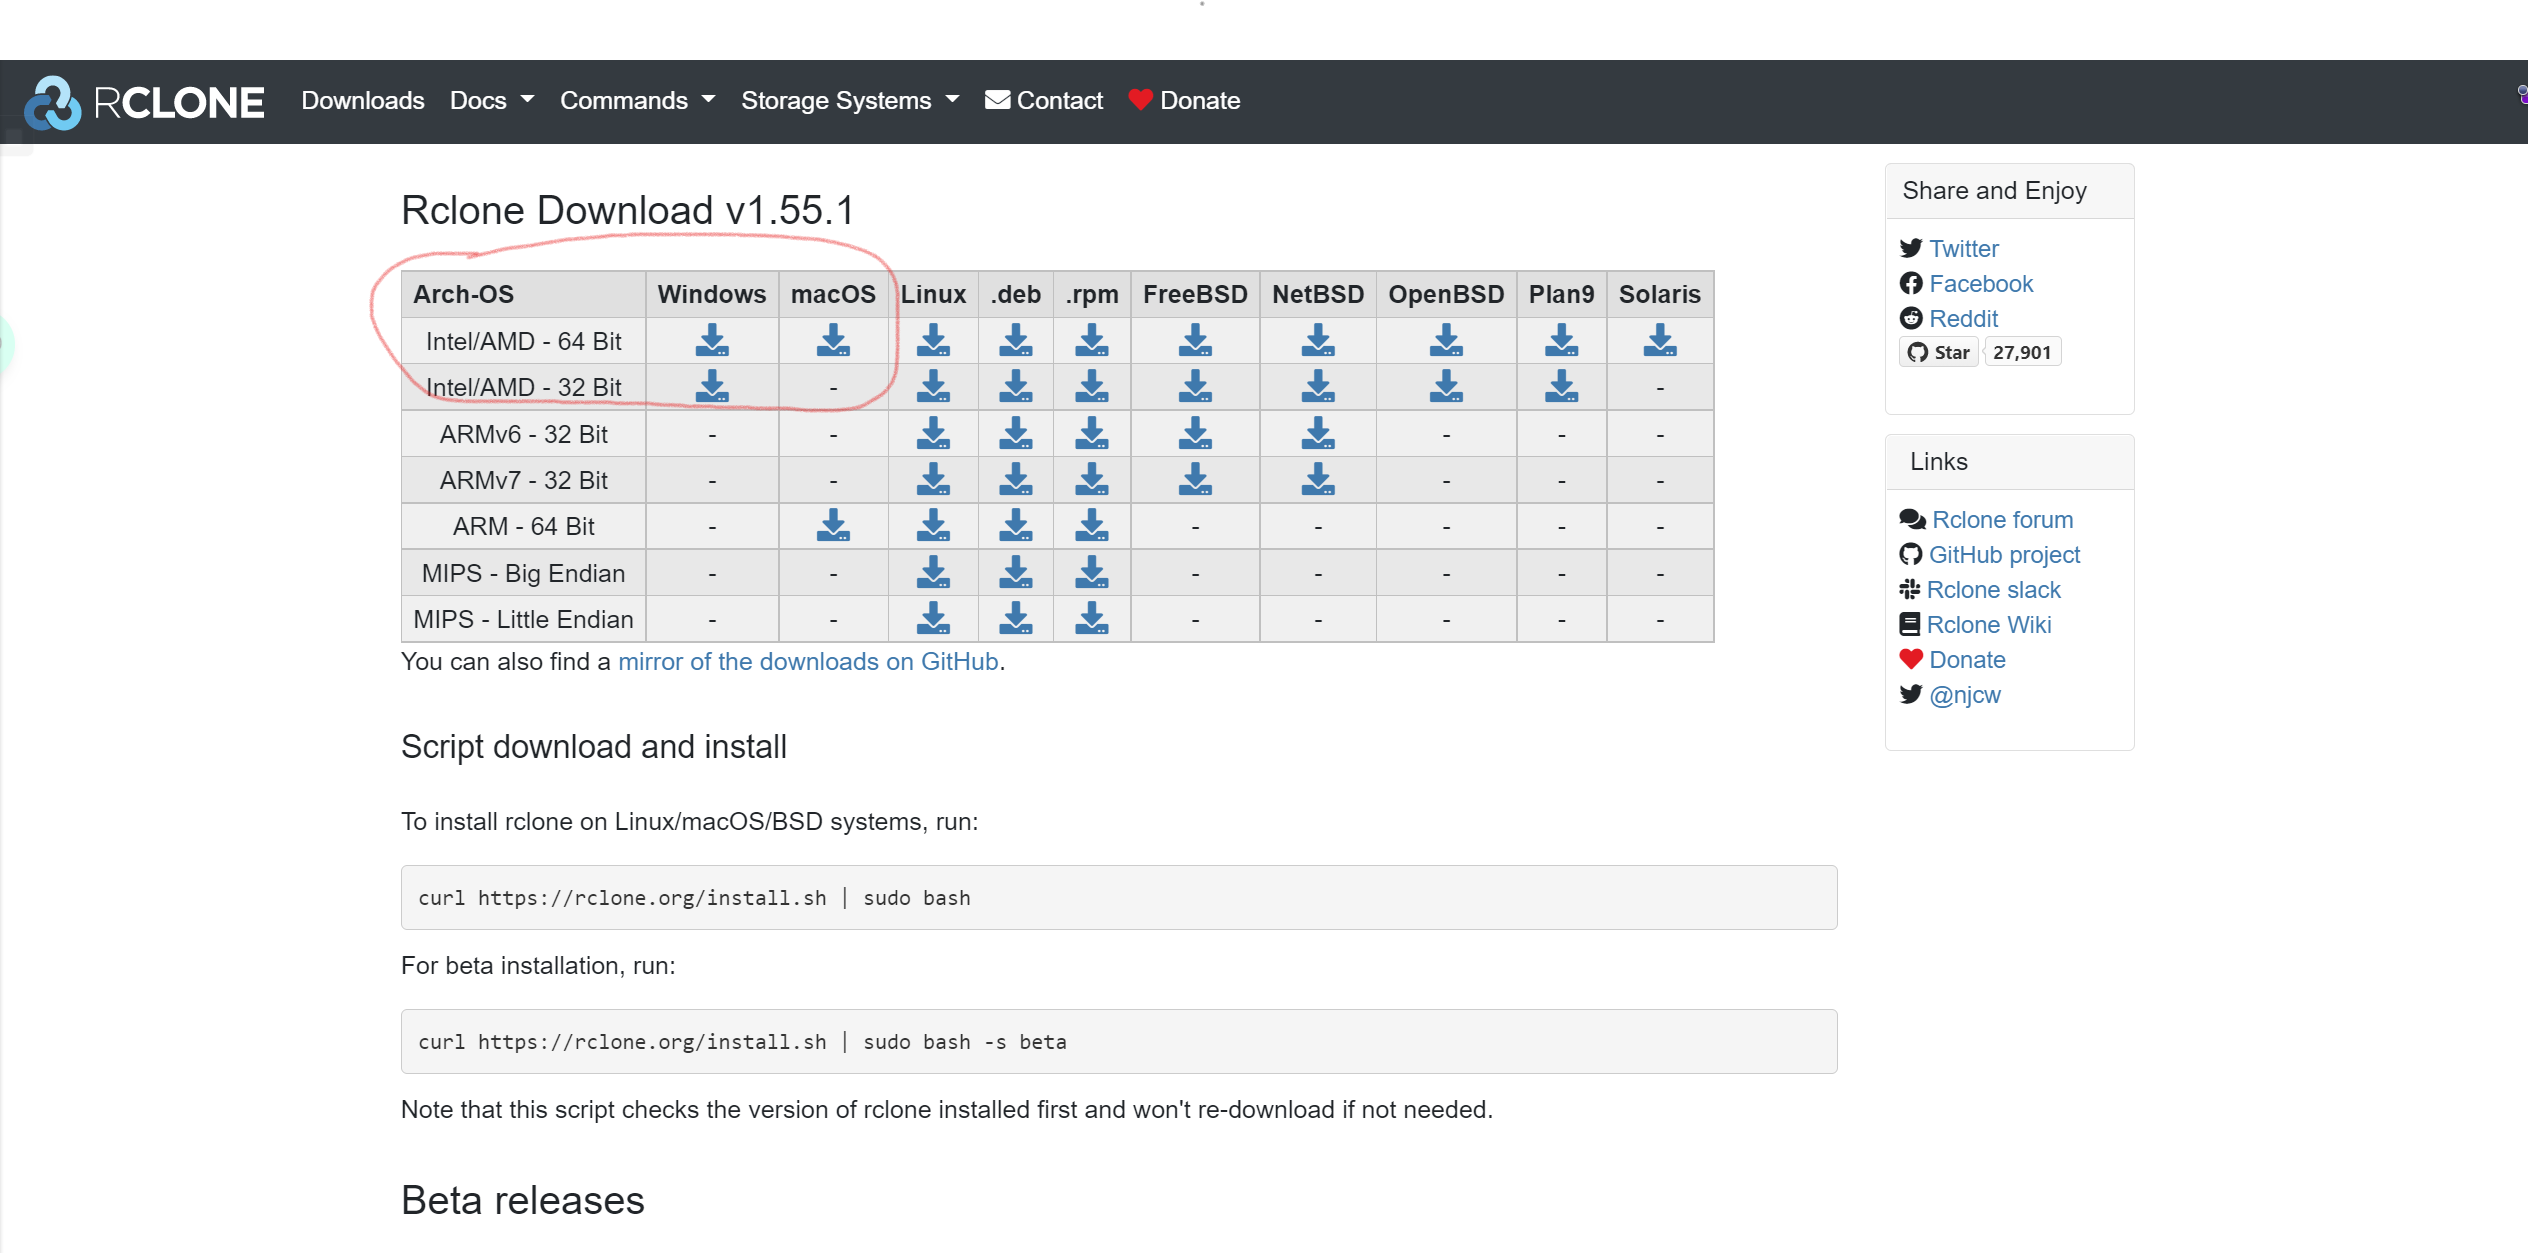The height and width of the screenshot is (1253, 2528).
Task: Open the Downloads nav item
Action: coord(363,101)
